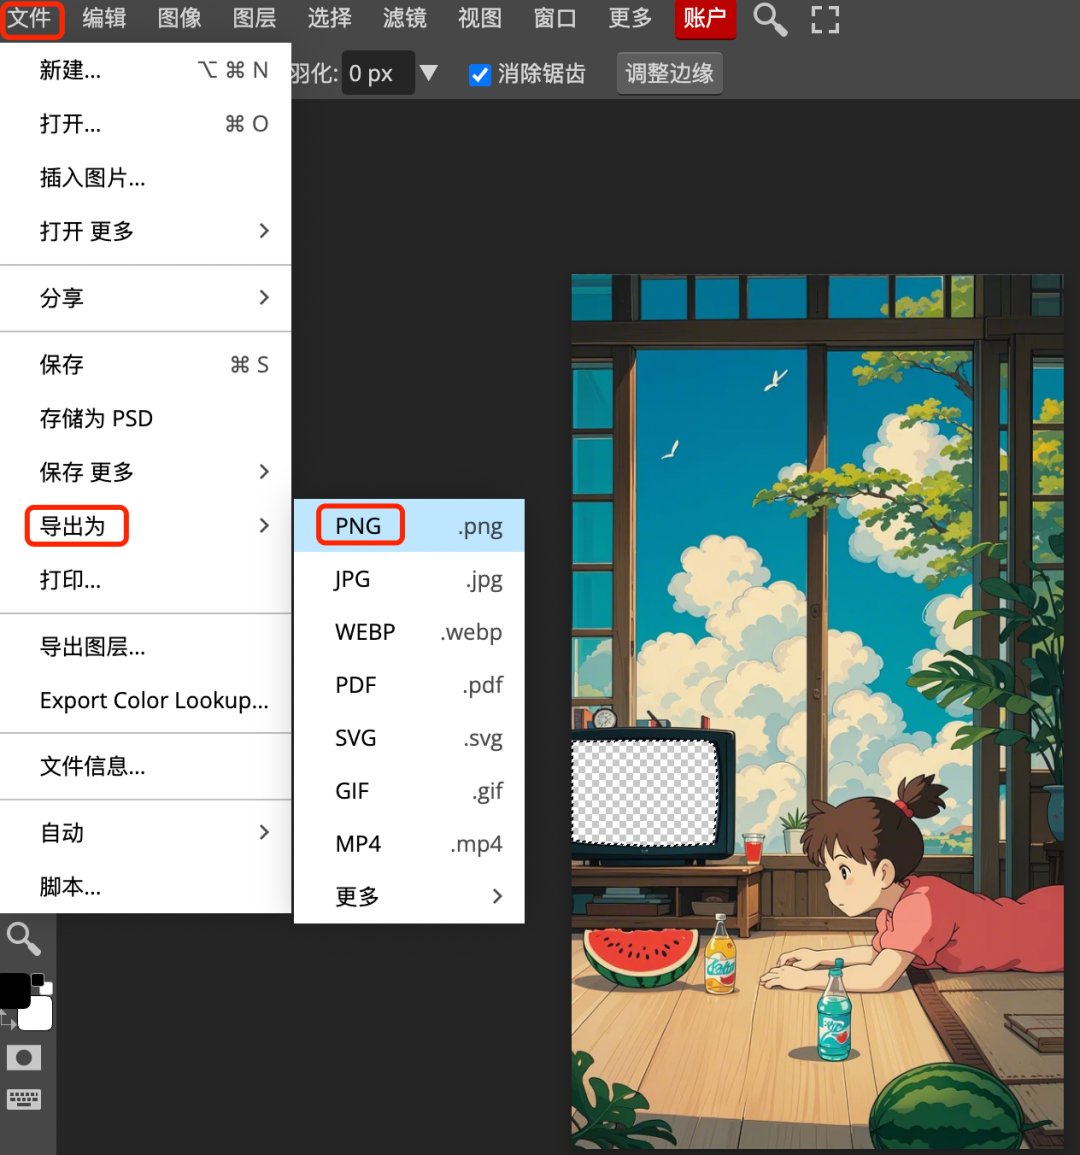Image resolution: width=1080 pixels, height=1155 pixels.
Task: Open the 图像 menu
Action: tap(180, 18)
